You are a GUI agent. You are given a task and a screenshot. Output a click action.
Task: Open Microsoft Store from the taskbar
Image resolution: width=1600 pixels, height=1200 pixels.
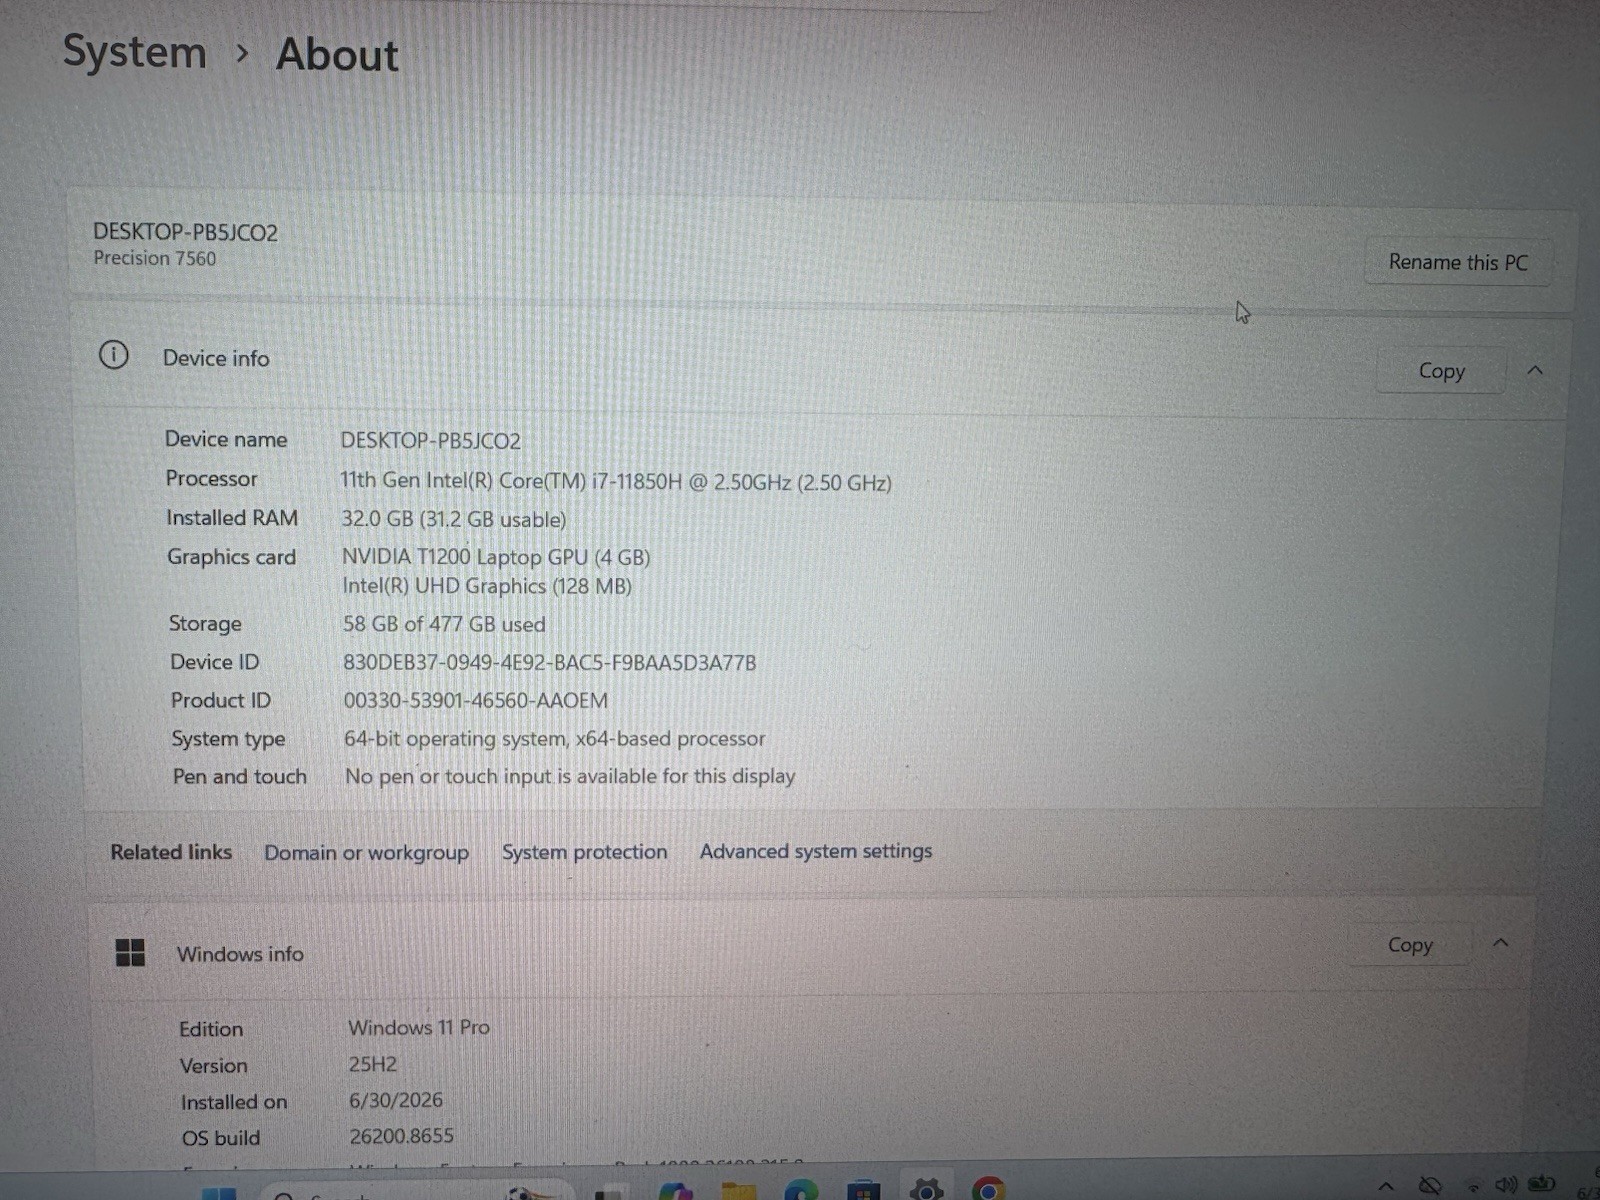coord(863,1190)
